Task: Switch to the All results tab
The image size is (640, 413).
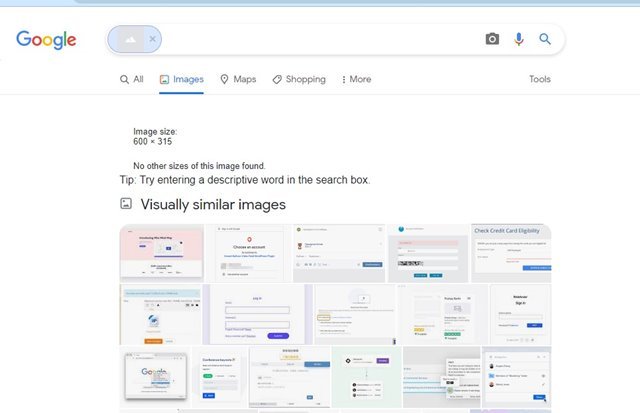Action: pyautogui.click(x=131, y=79)
